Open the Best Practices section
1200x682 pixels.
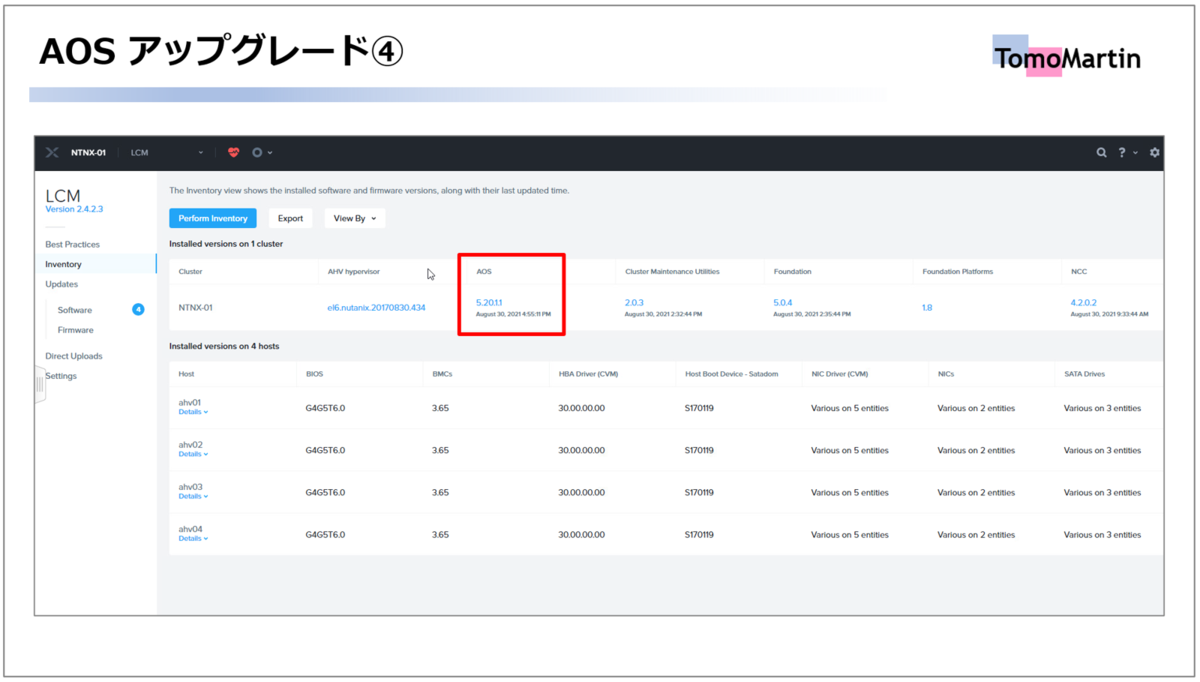coord(72,244)
